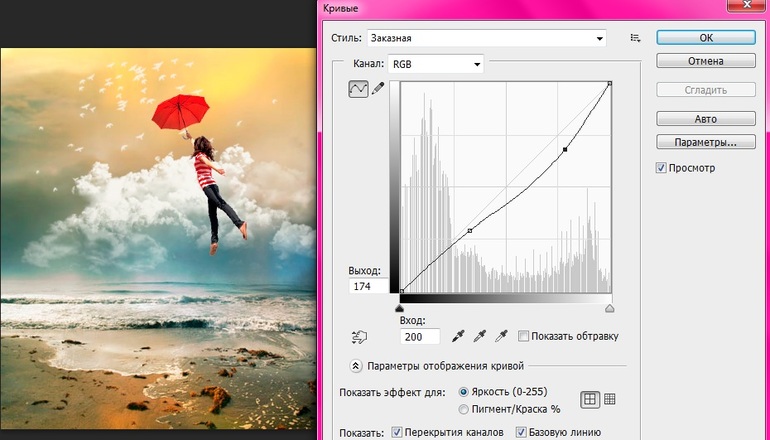
Task: Click the OK button
Action: click(x=705, y=38)
